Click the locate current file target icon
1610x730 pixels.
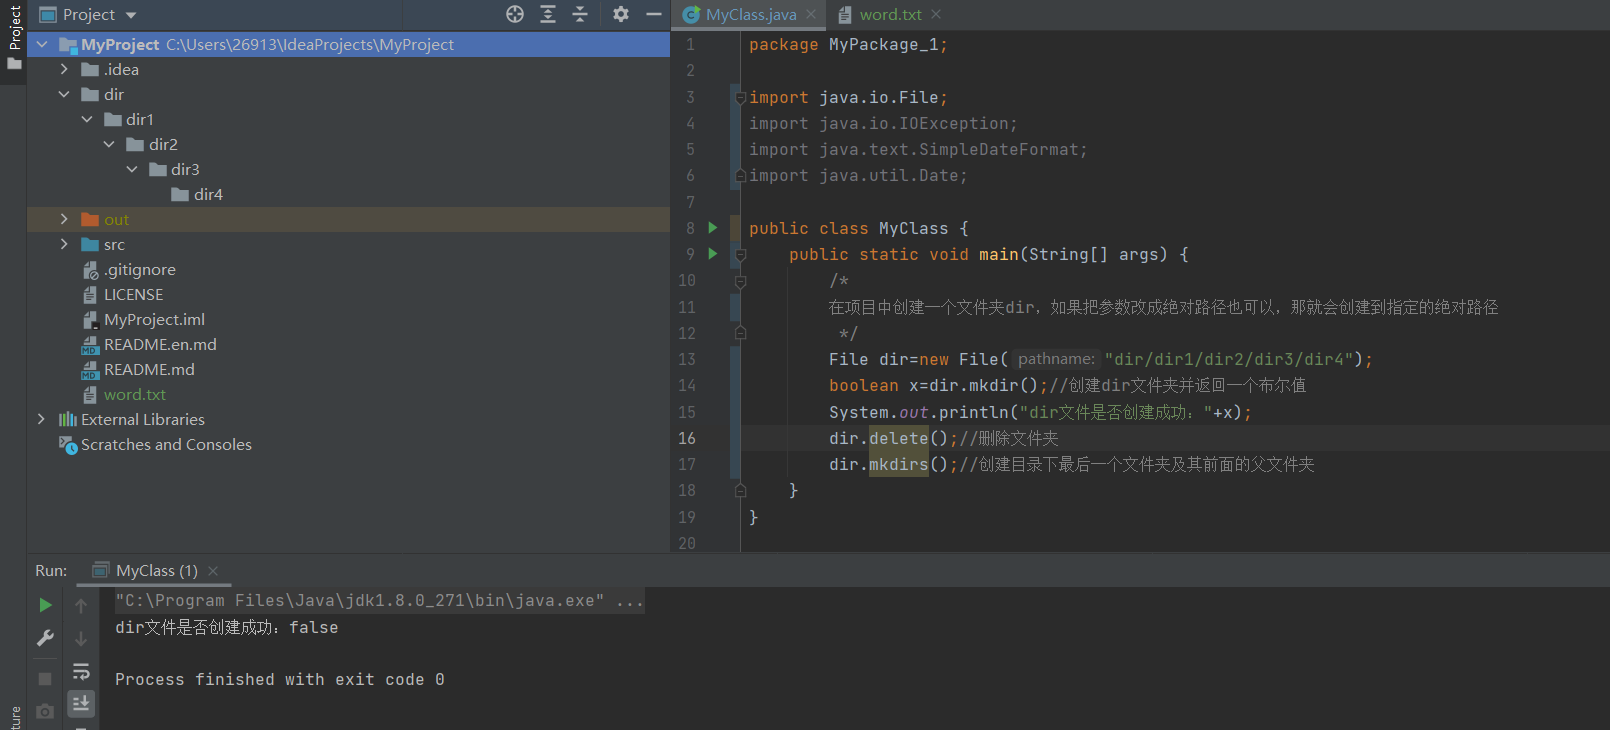[515, 14]
